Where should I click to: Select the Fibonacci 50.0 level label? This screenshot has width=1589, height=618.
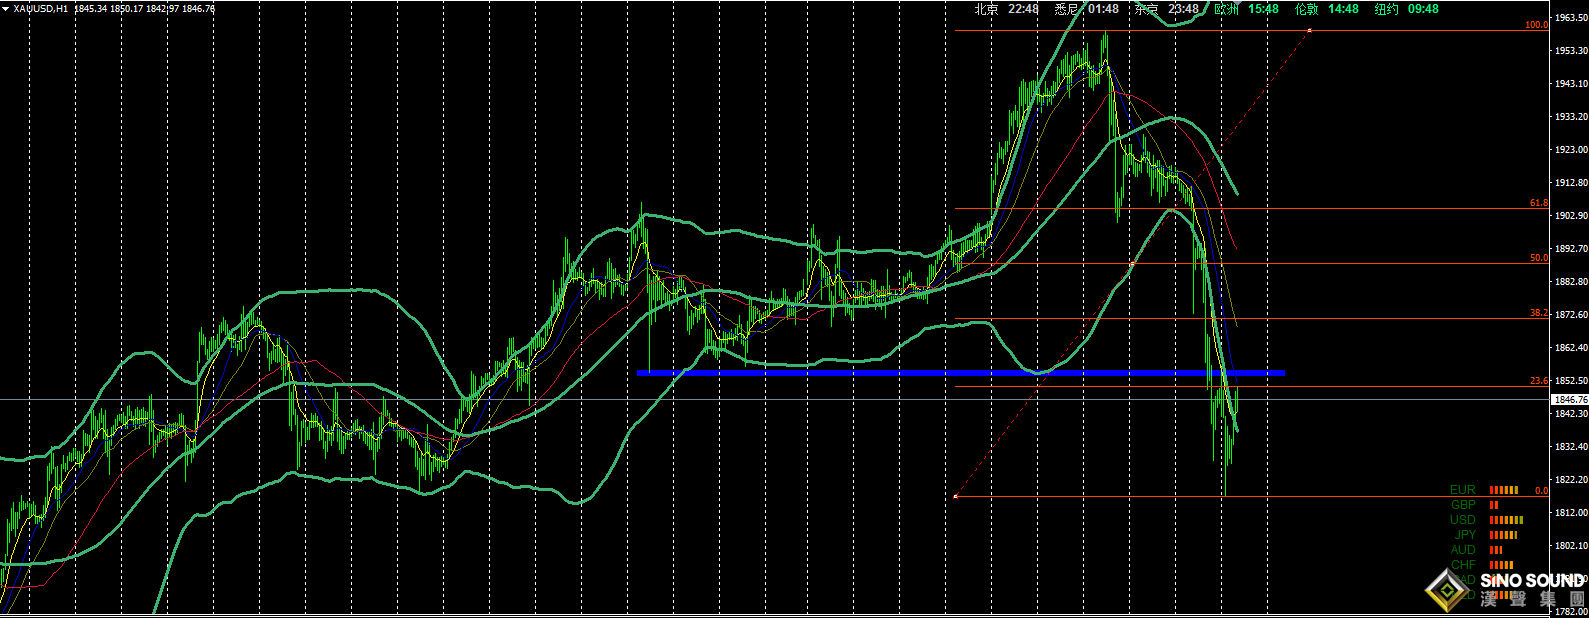pyautogui.click(x=1538, y=258)
